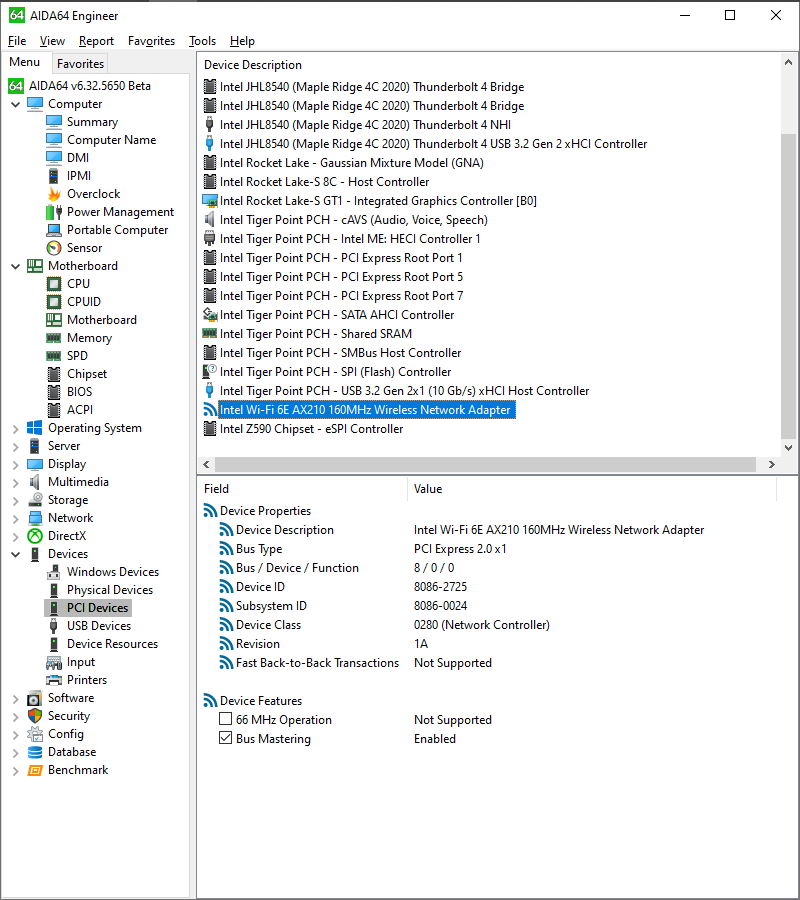Open the Help menu
800x900 pixels.
[242, 41]
